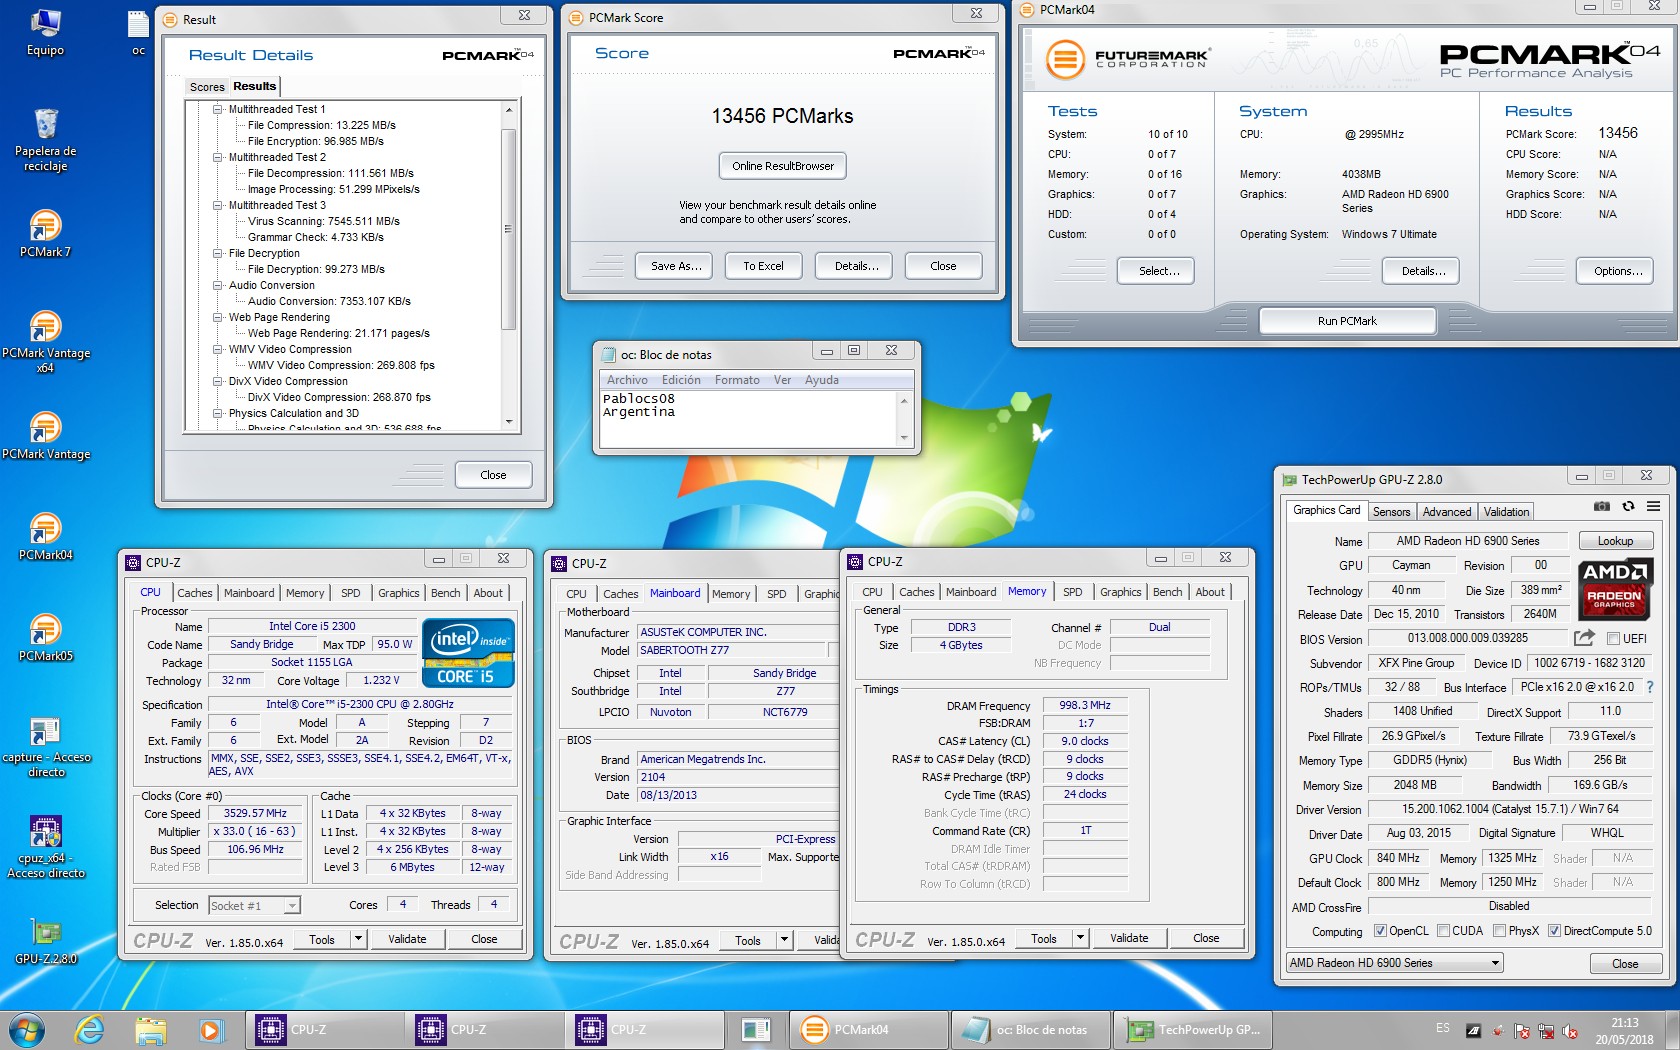Click the Notepad scrollbar down arrow
Image resolution: width=1680 pixels, height=1050 pixels.
[904, 438]
